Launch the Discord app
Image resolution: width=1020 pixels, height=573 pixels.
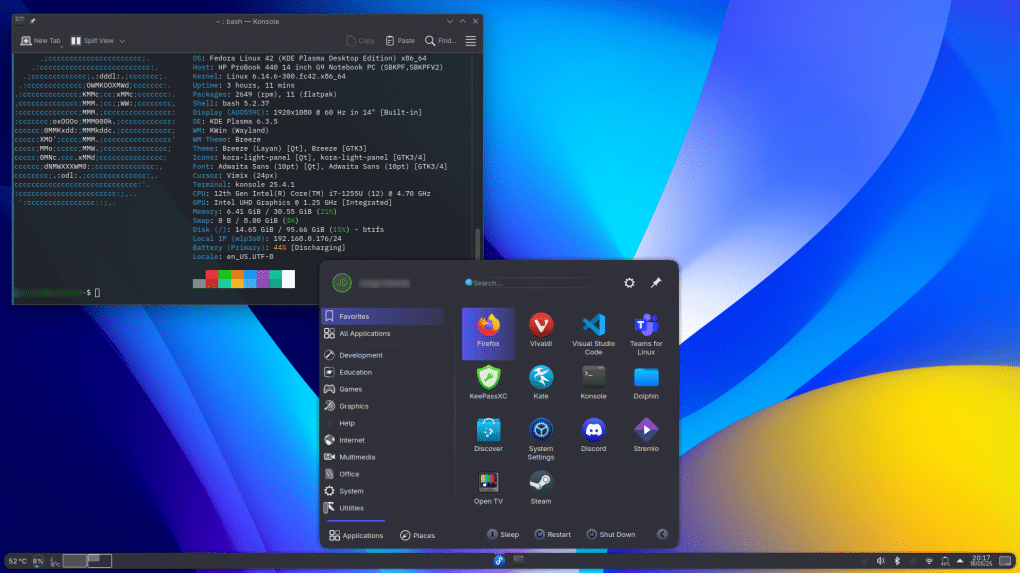tap(593, 435)
